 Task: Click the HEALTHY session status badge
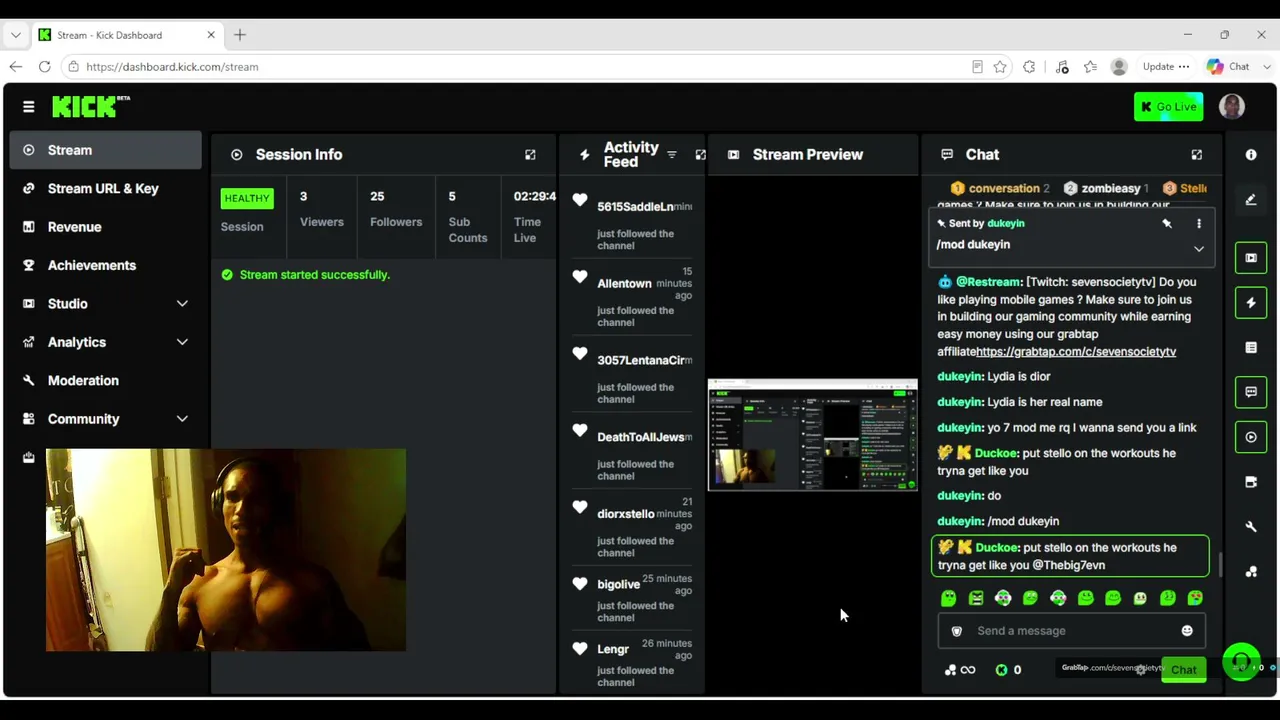247,198
